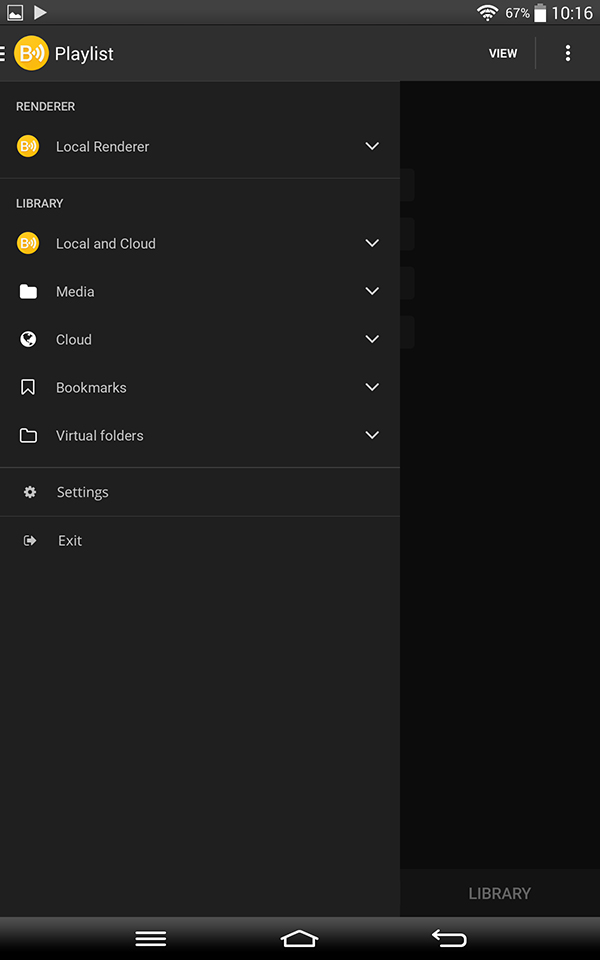Expand the Bookmarks chevron
The height and width of the screenshot is (960, 600).
click(x=372, y=387)
